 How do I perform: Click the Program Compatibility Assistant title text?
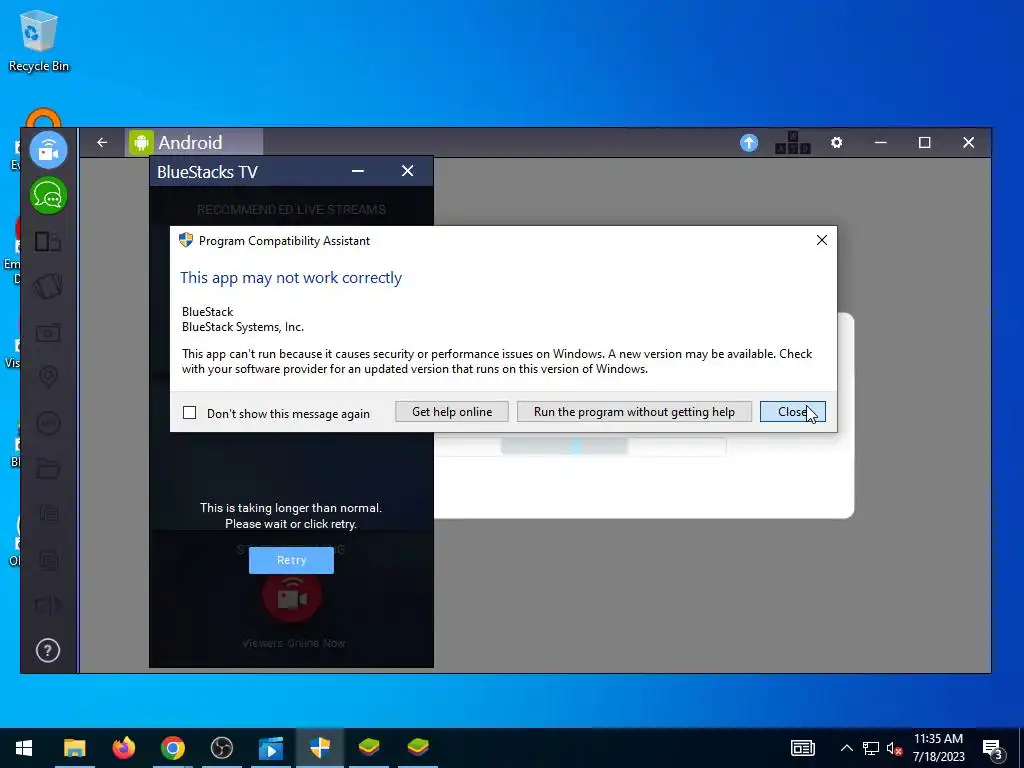pyautogui.click(x=284, y=241)
